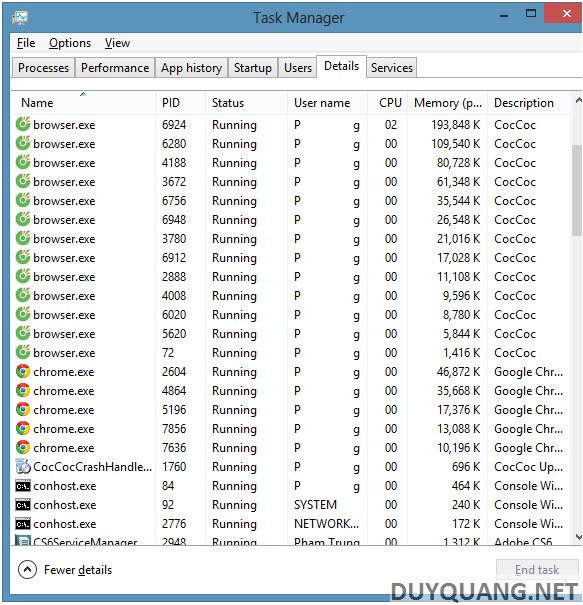583x605 pixels.
Task: Sort by the CPU column header
Action: [388, 103]
